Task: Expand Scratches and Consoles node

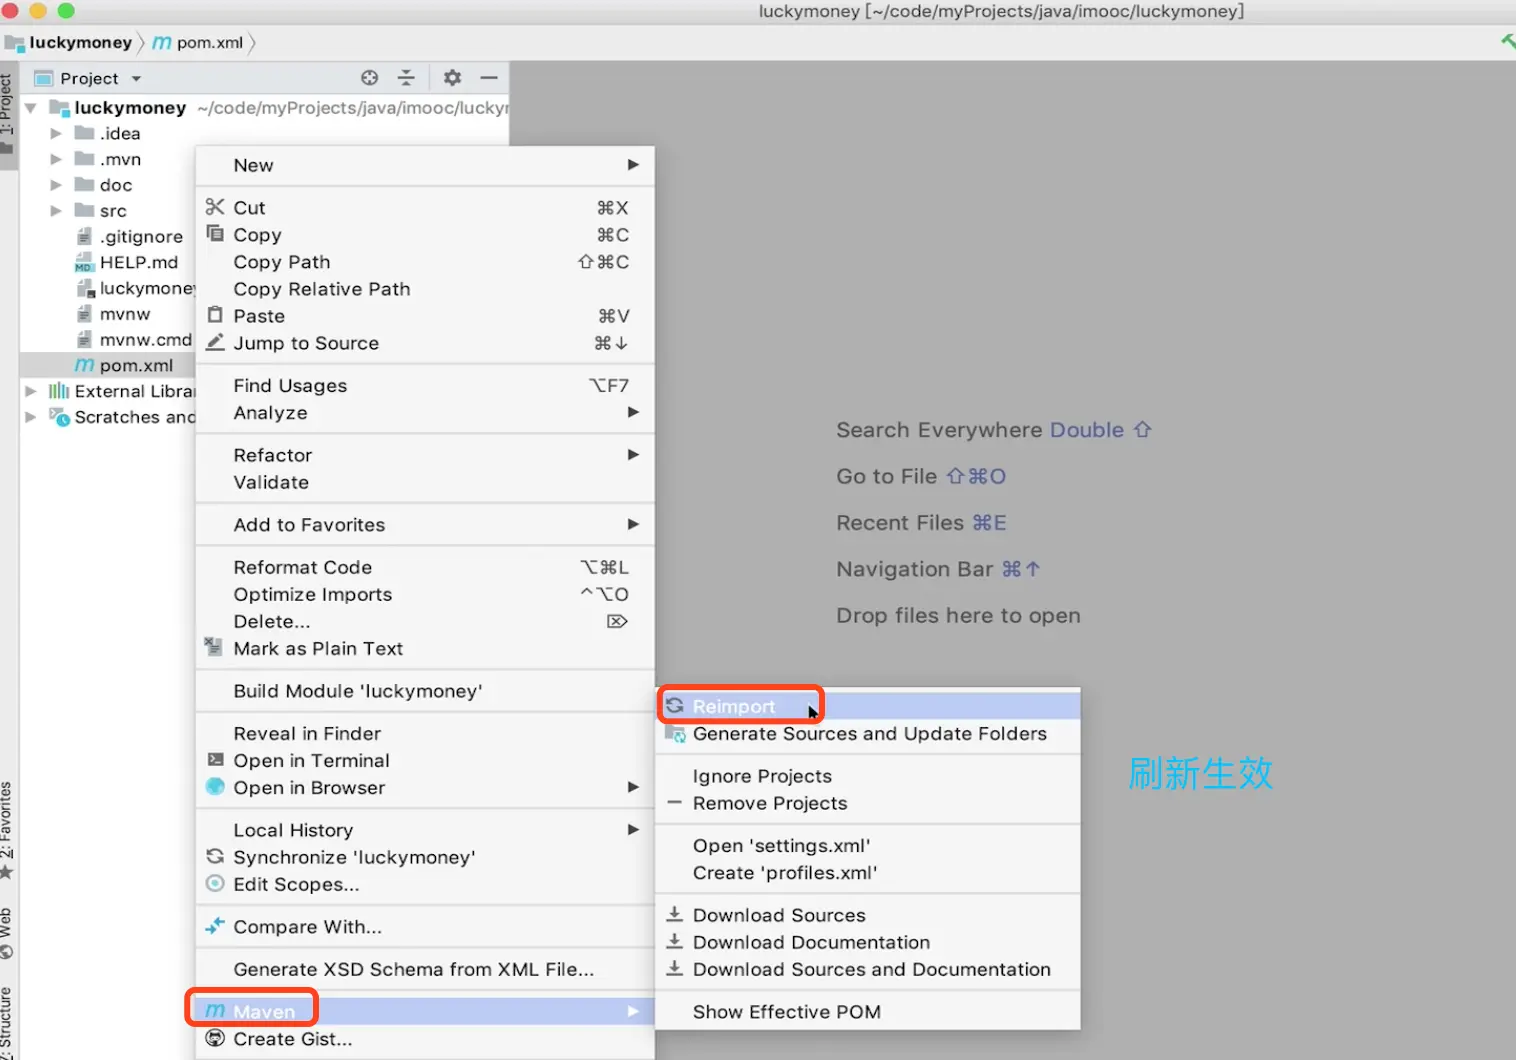Action: click(31, 417)
